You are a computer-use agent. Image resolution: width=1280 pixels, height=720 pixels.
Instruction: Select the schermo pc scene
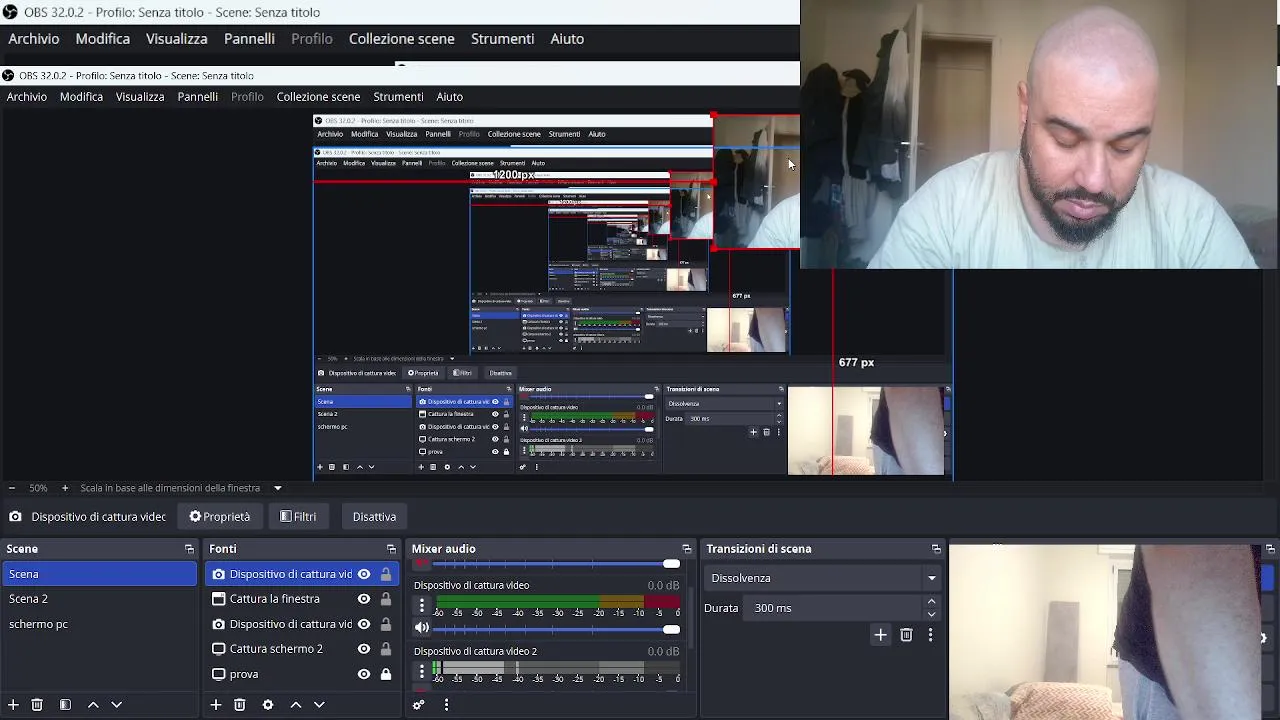[x=100, y=624]
